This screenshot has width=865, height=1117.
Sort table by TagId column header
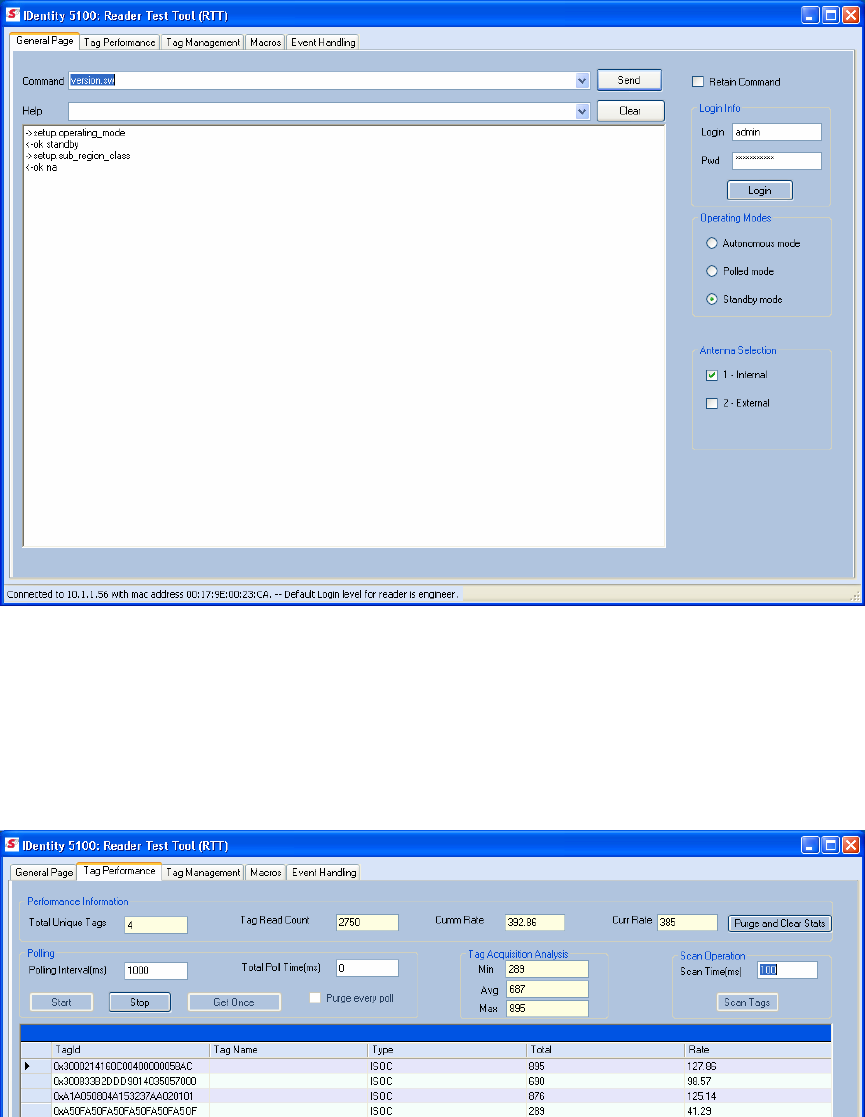(131, 1050)
